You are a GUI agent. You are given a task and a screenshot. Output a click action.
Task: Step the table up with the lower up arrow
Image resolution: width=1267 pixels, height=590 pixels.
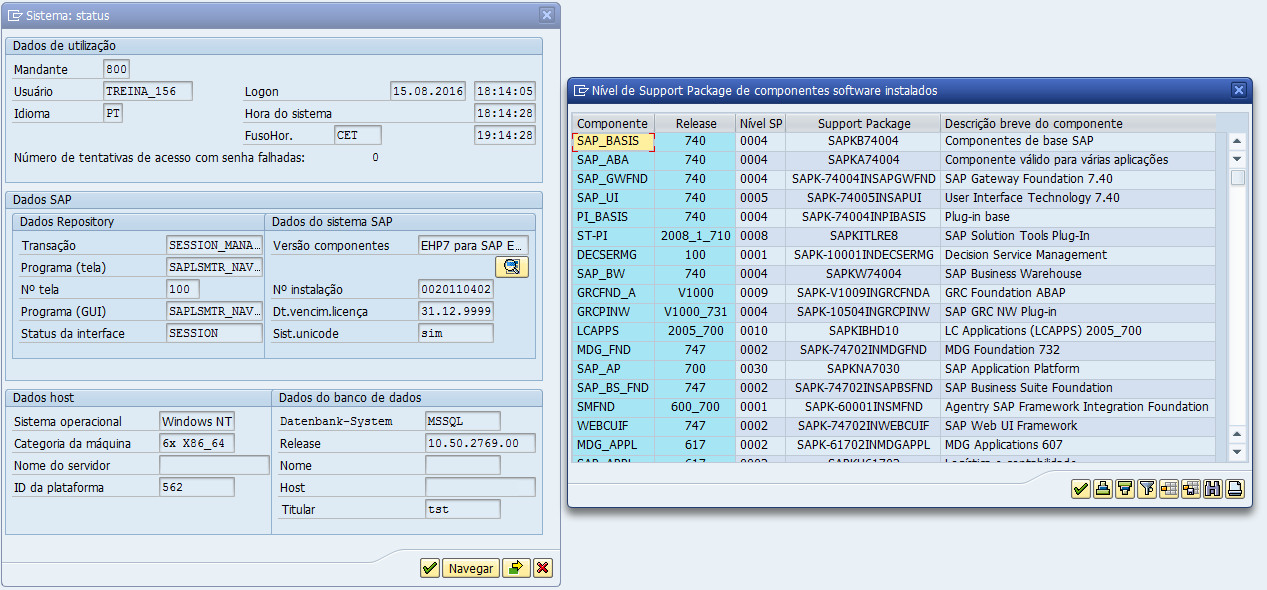point(1237,435)
